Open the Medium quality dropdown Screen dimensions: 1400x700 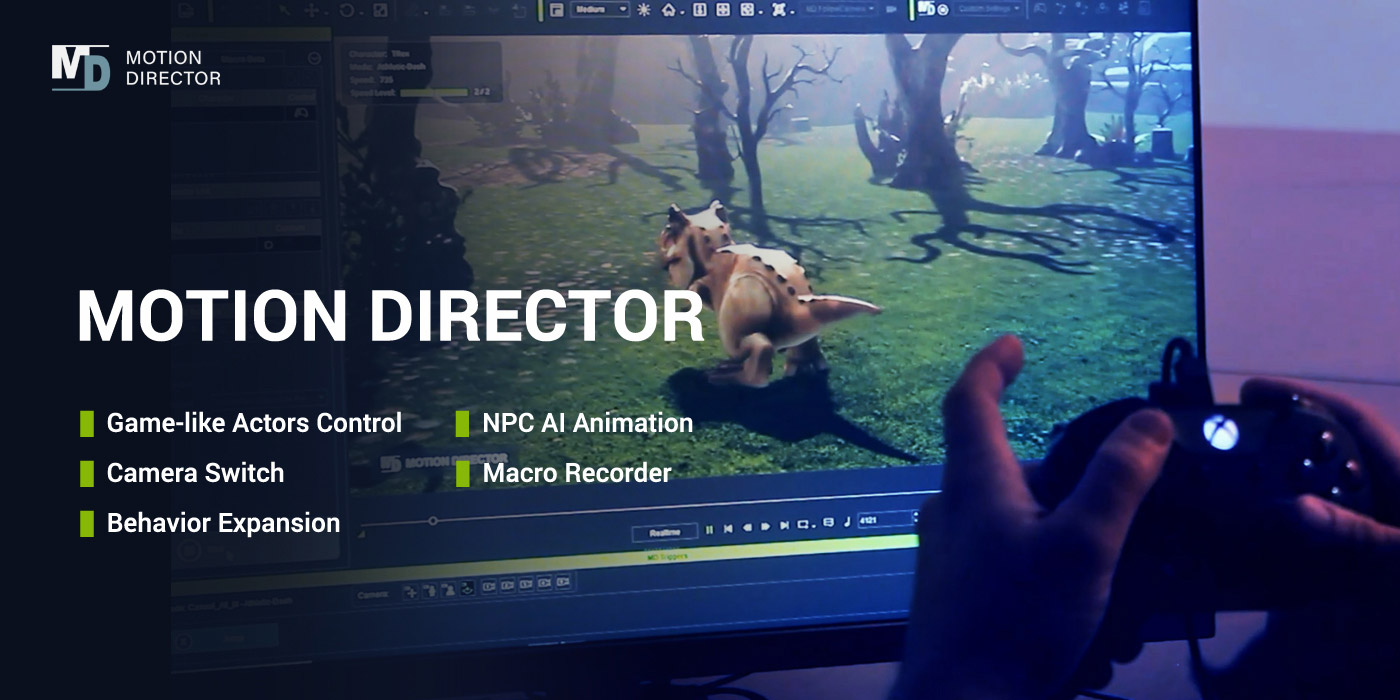tap(600, 9)
